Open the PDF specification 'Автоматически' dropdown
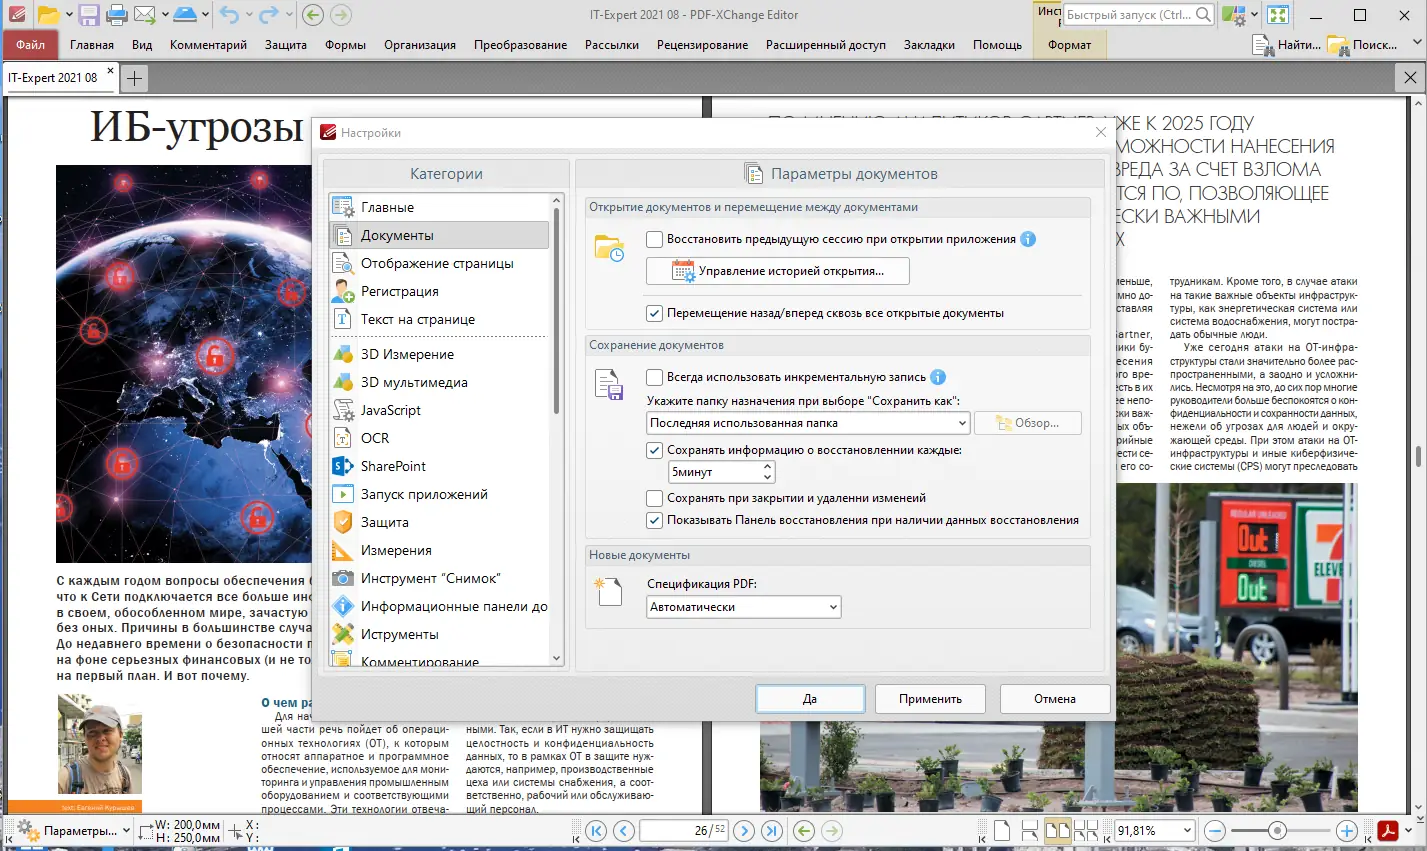1427x851 pixels. click(x=744, y=607)
